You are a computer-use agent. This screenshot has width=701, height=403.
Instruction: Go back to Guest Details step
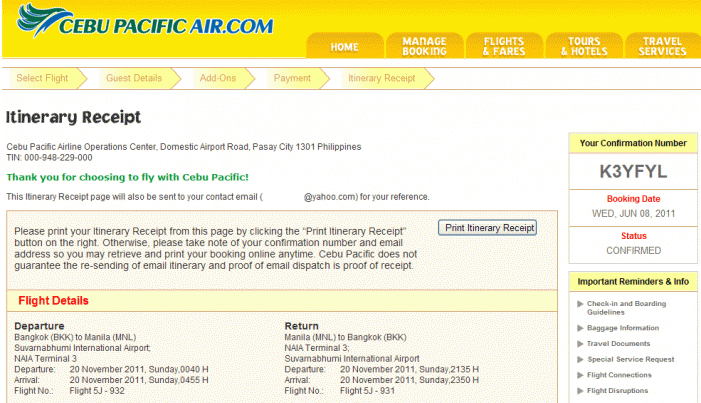(133, 78)
